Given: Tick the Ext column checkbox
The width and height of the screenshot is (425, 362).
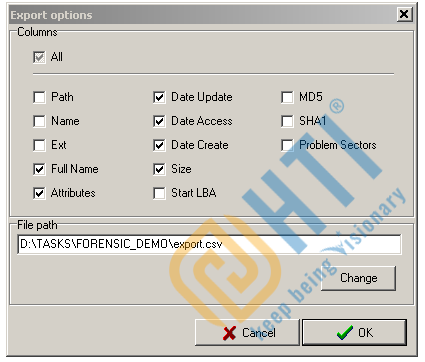Looking at the screenshot, I should pyautogui.click(x=39, y=145).
